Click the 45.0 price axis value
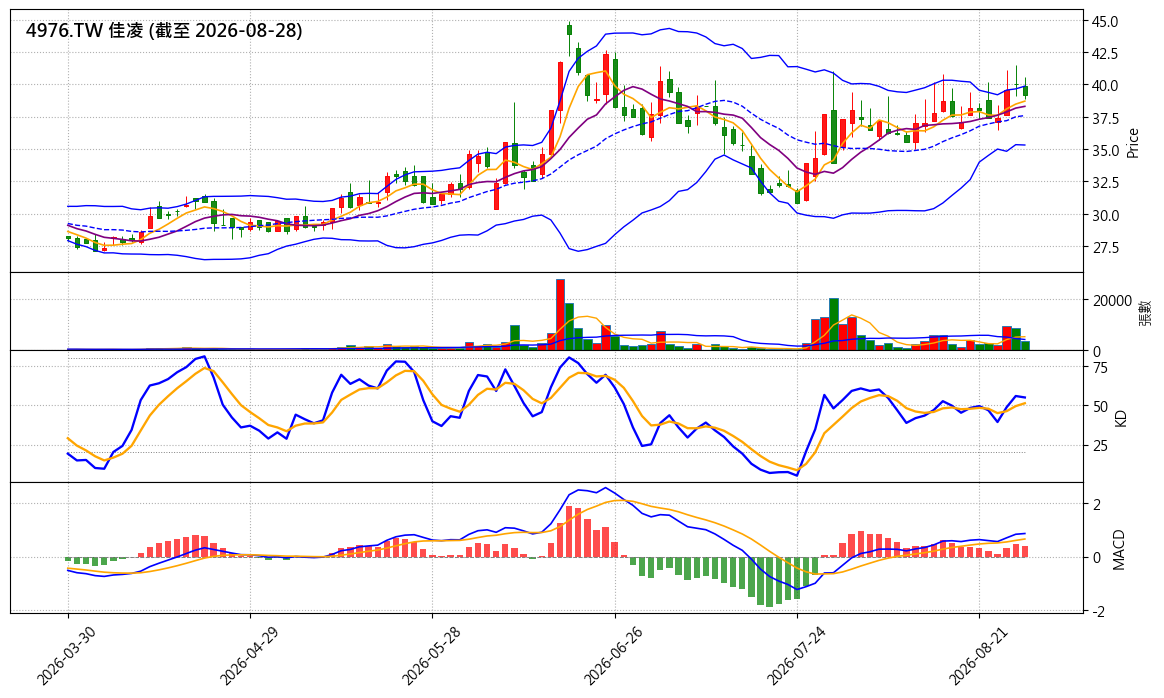 click(x=1105, y=22)
